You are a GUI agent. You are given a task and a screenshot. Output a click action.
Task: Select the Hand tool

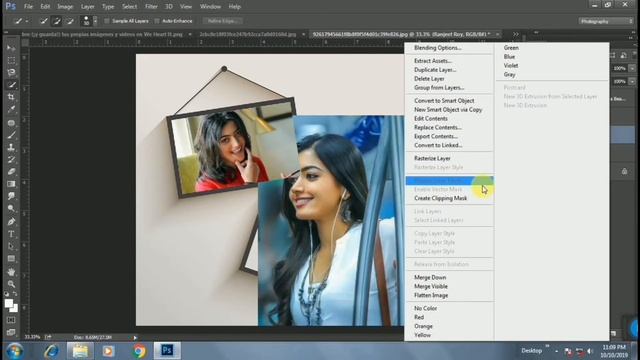(11, 272)
